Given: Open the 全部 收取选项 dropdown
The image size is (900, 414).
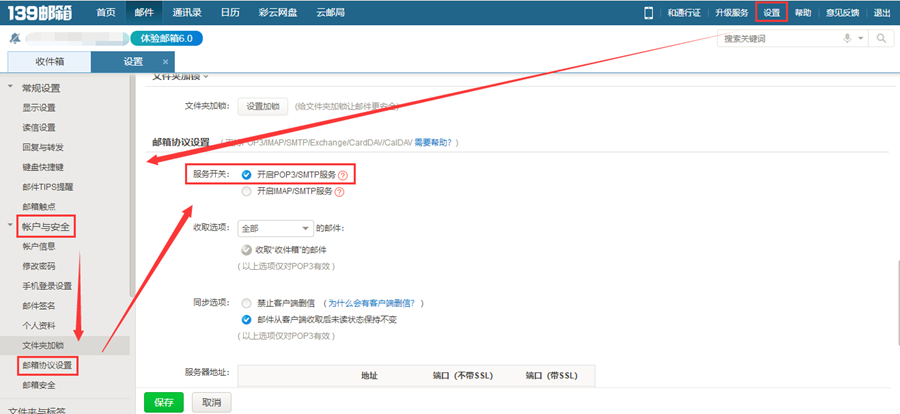Looking at the screenshot, I should click(276, 229).
